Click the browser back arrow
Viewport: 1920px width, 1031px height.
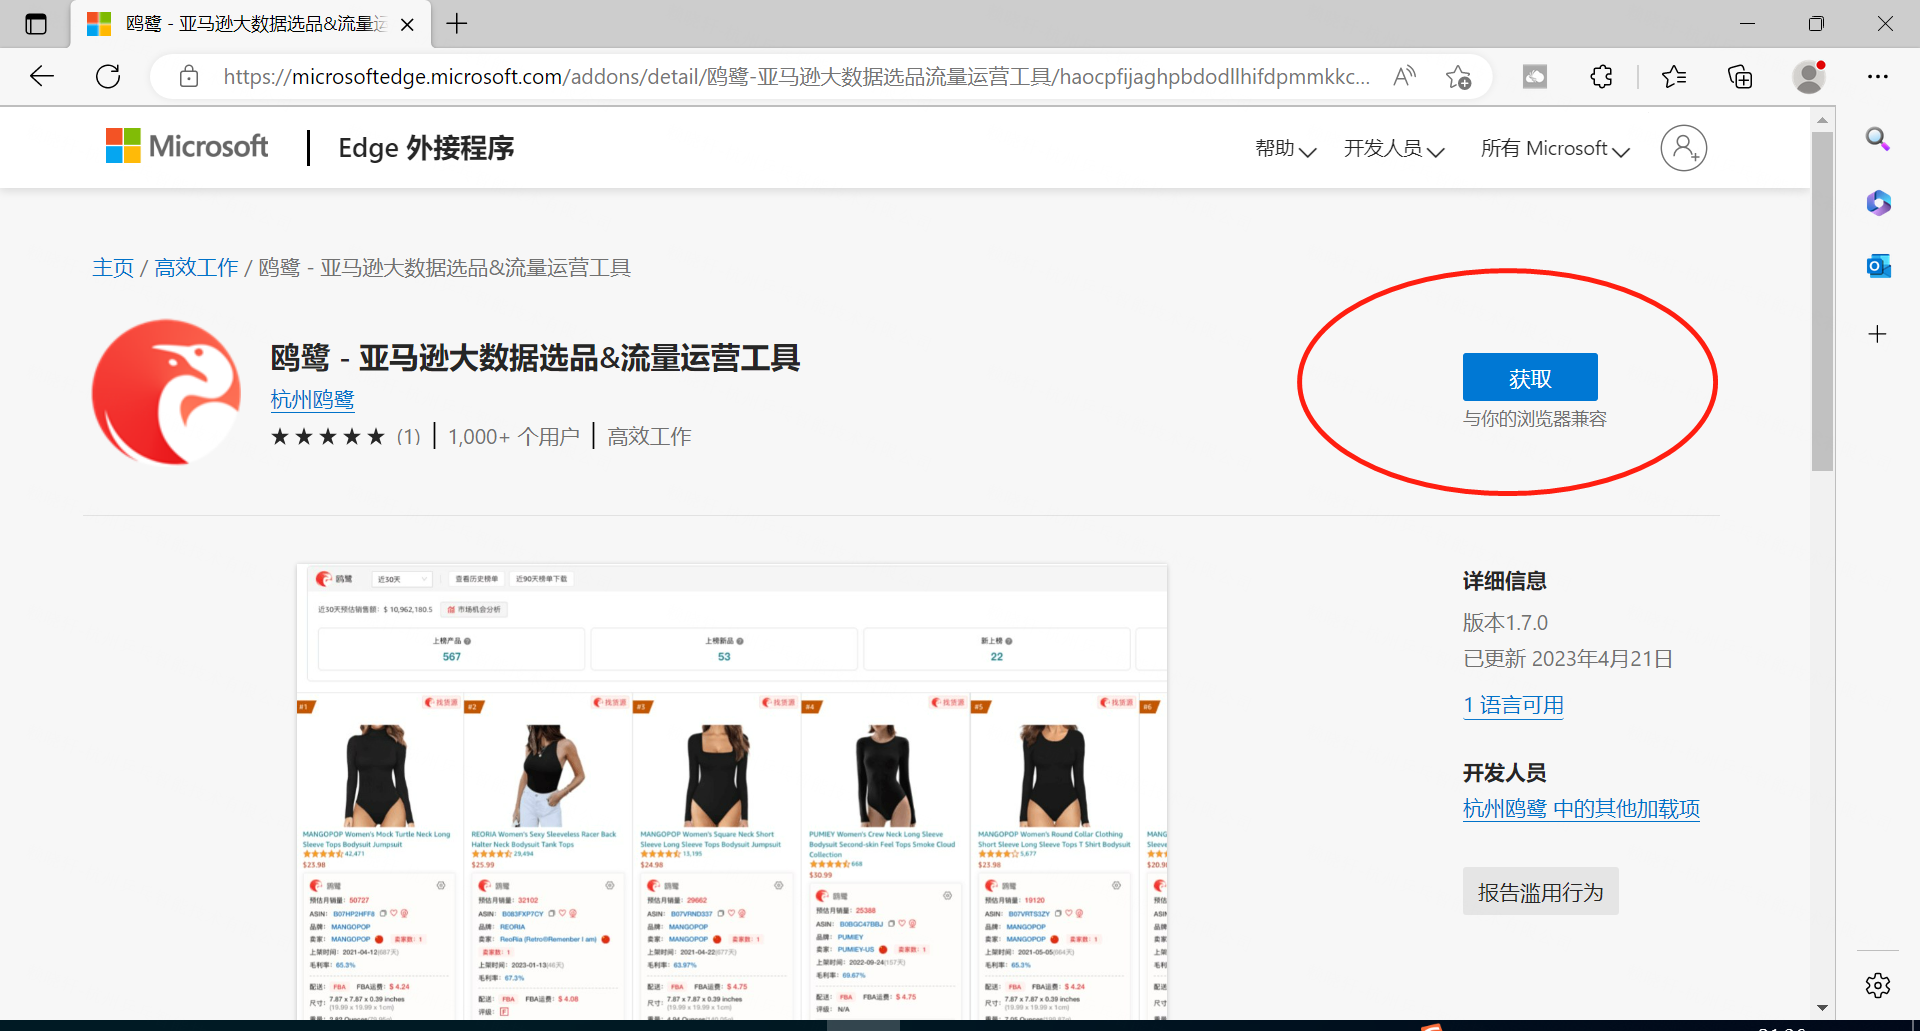tap(42, 76)
